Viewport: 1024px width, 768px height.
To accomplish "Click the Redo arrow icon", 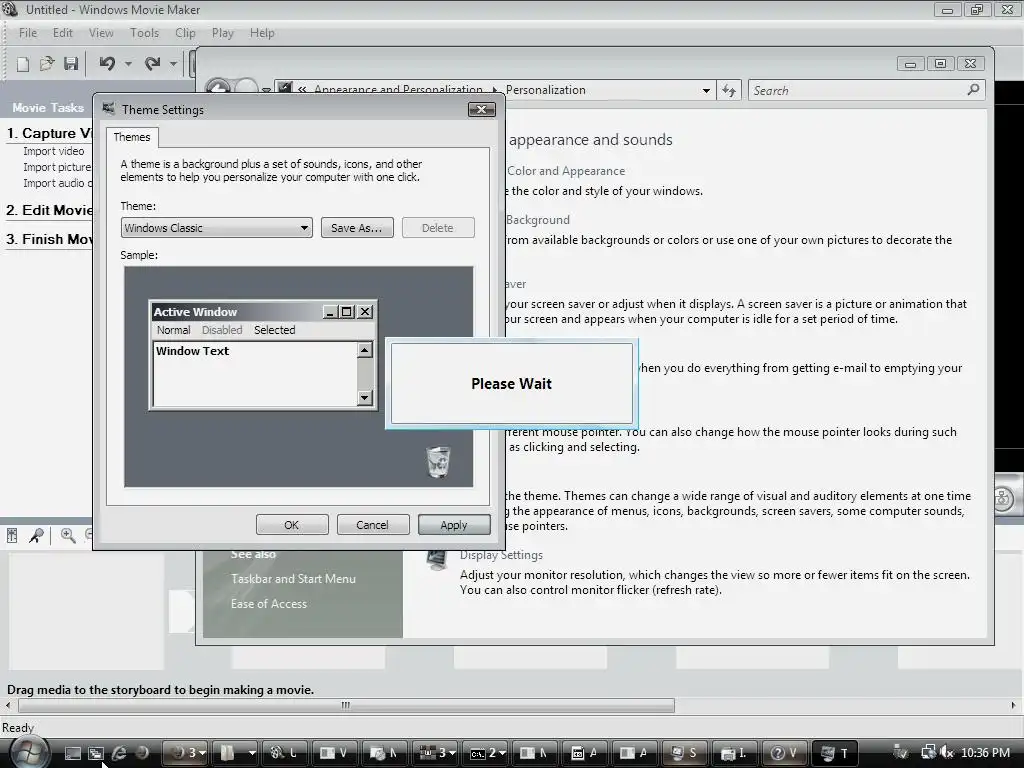I will 153,63.
